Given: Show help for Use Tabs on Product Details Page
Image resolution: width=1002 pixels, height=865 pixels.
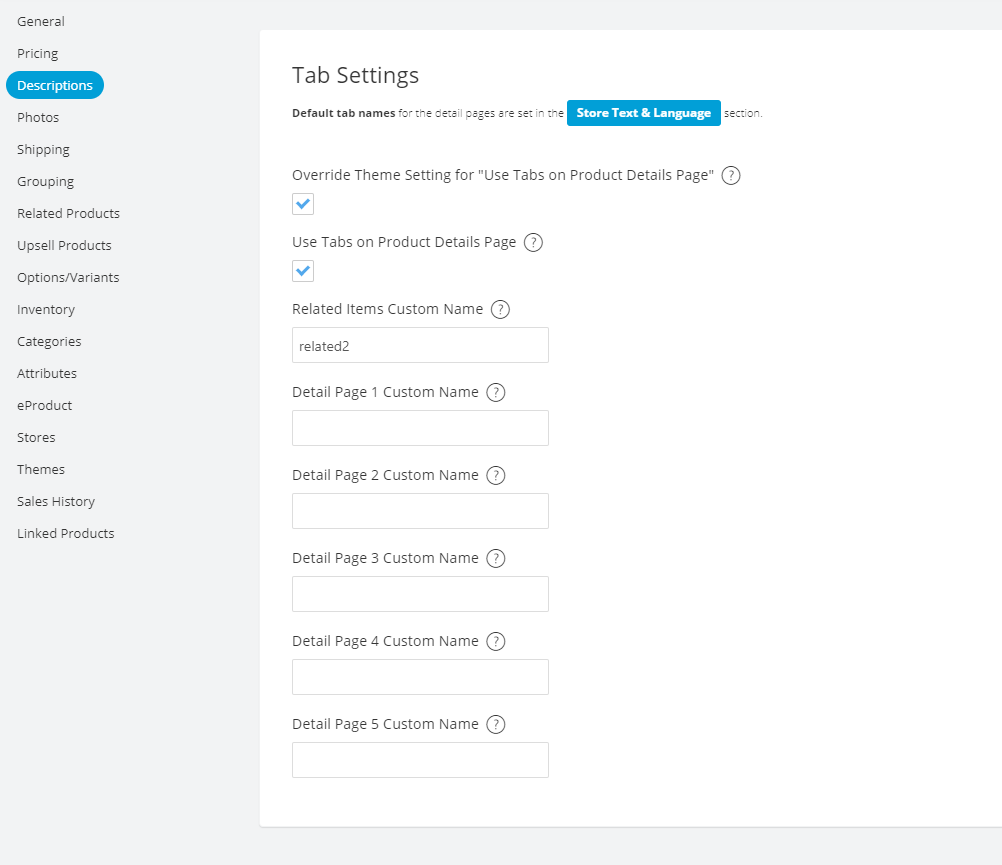Looking at the screenshot, I should point(533,242).
